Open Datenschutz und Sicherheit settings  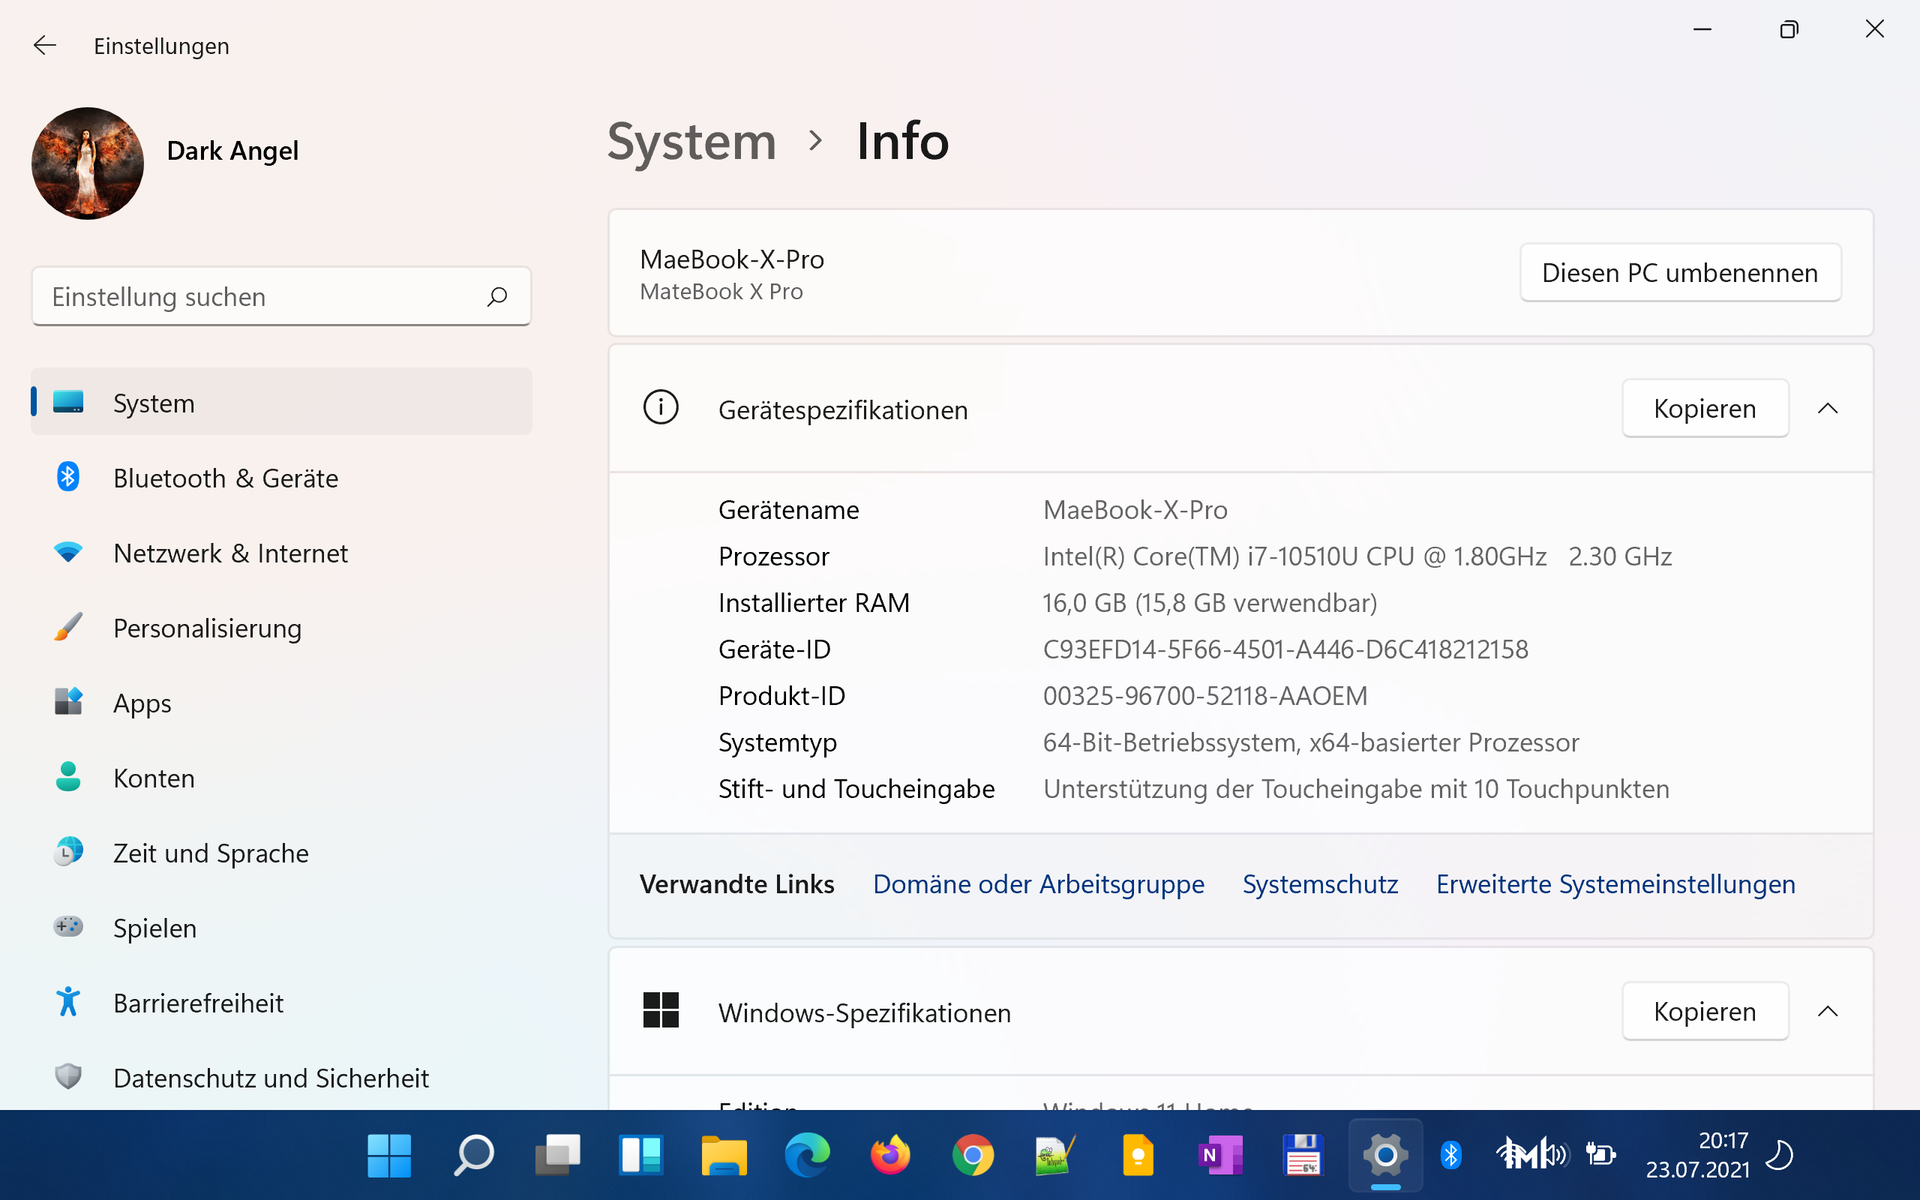(281, 1078)
